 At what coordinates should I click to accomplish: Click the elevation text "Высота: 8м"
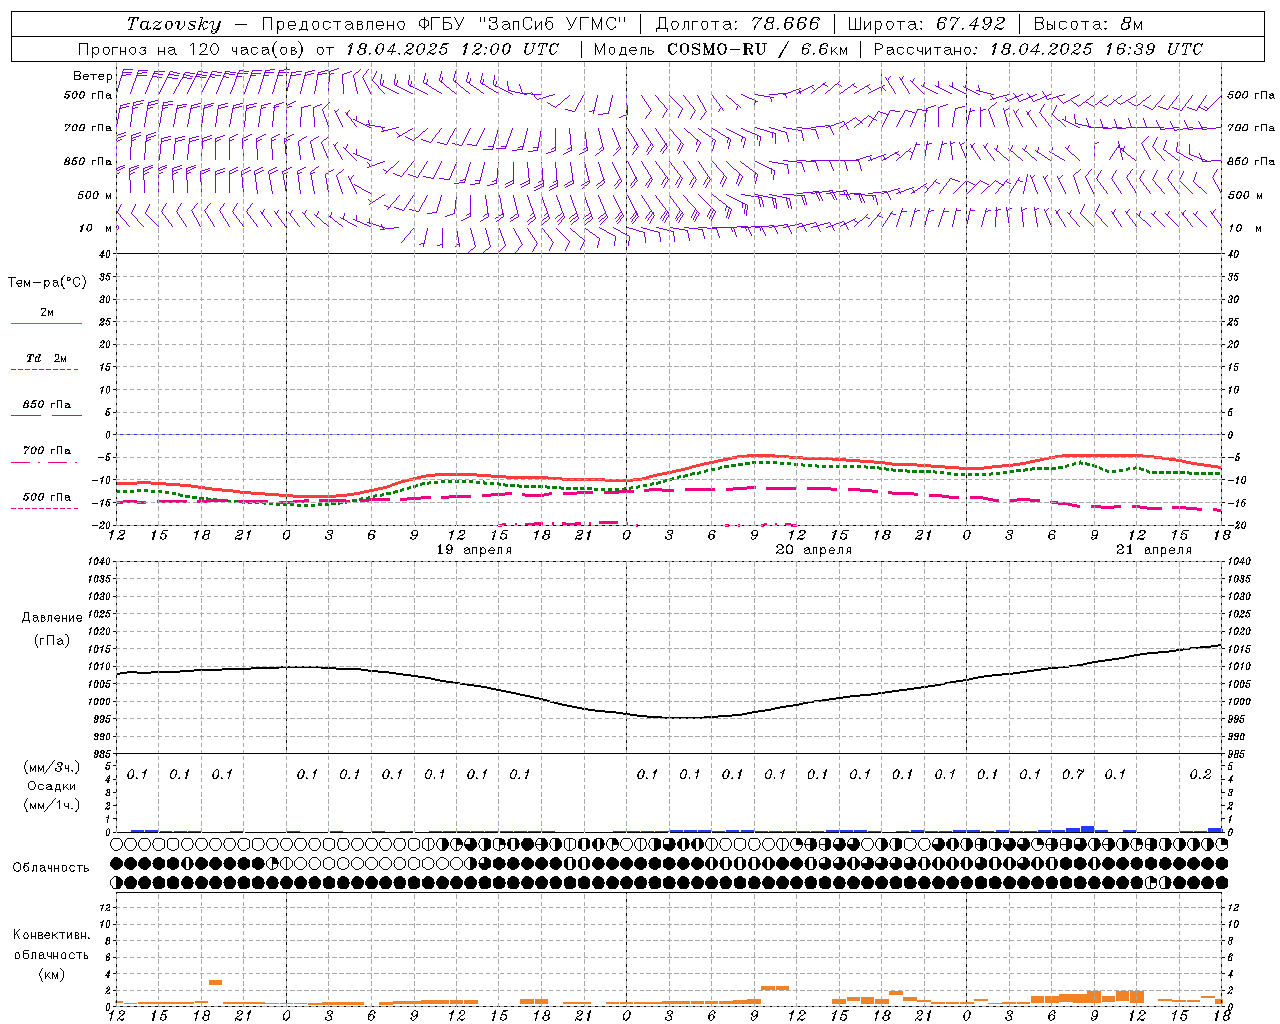1088,24
